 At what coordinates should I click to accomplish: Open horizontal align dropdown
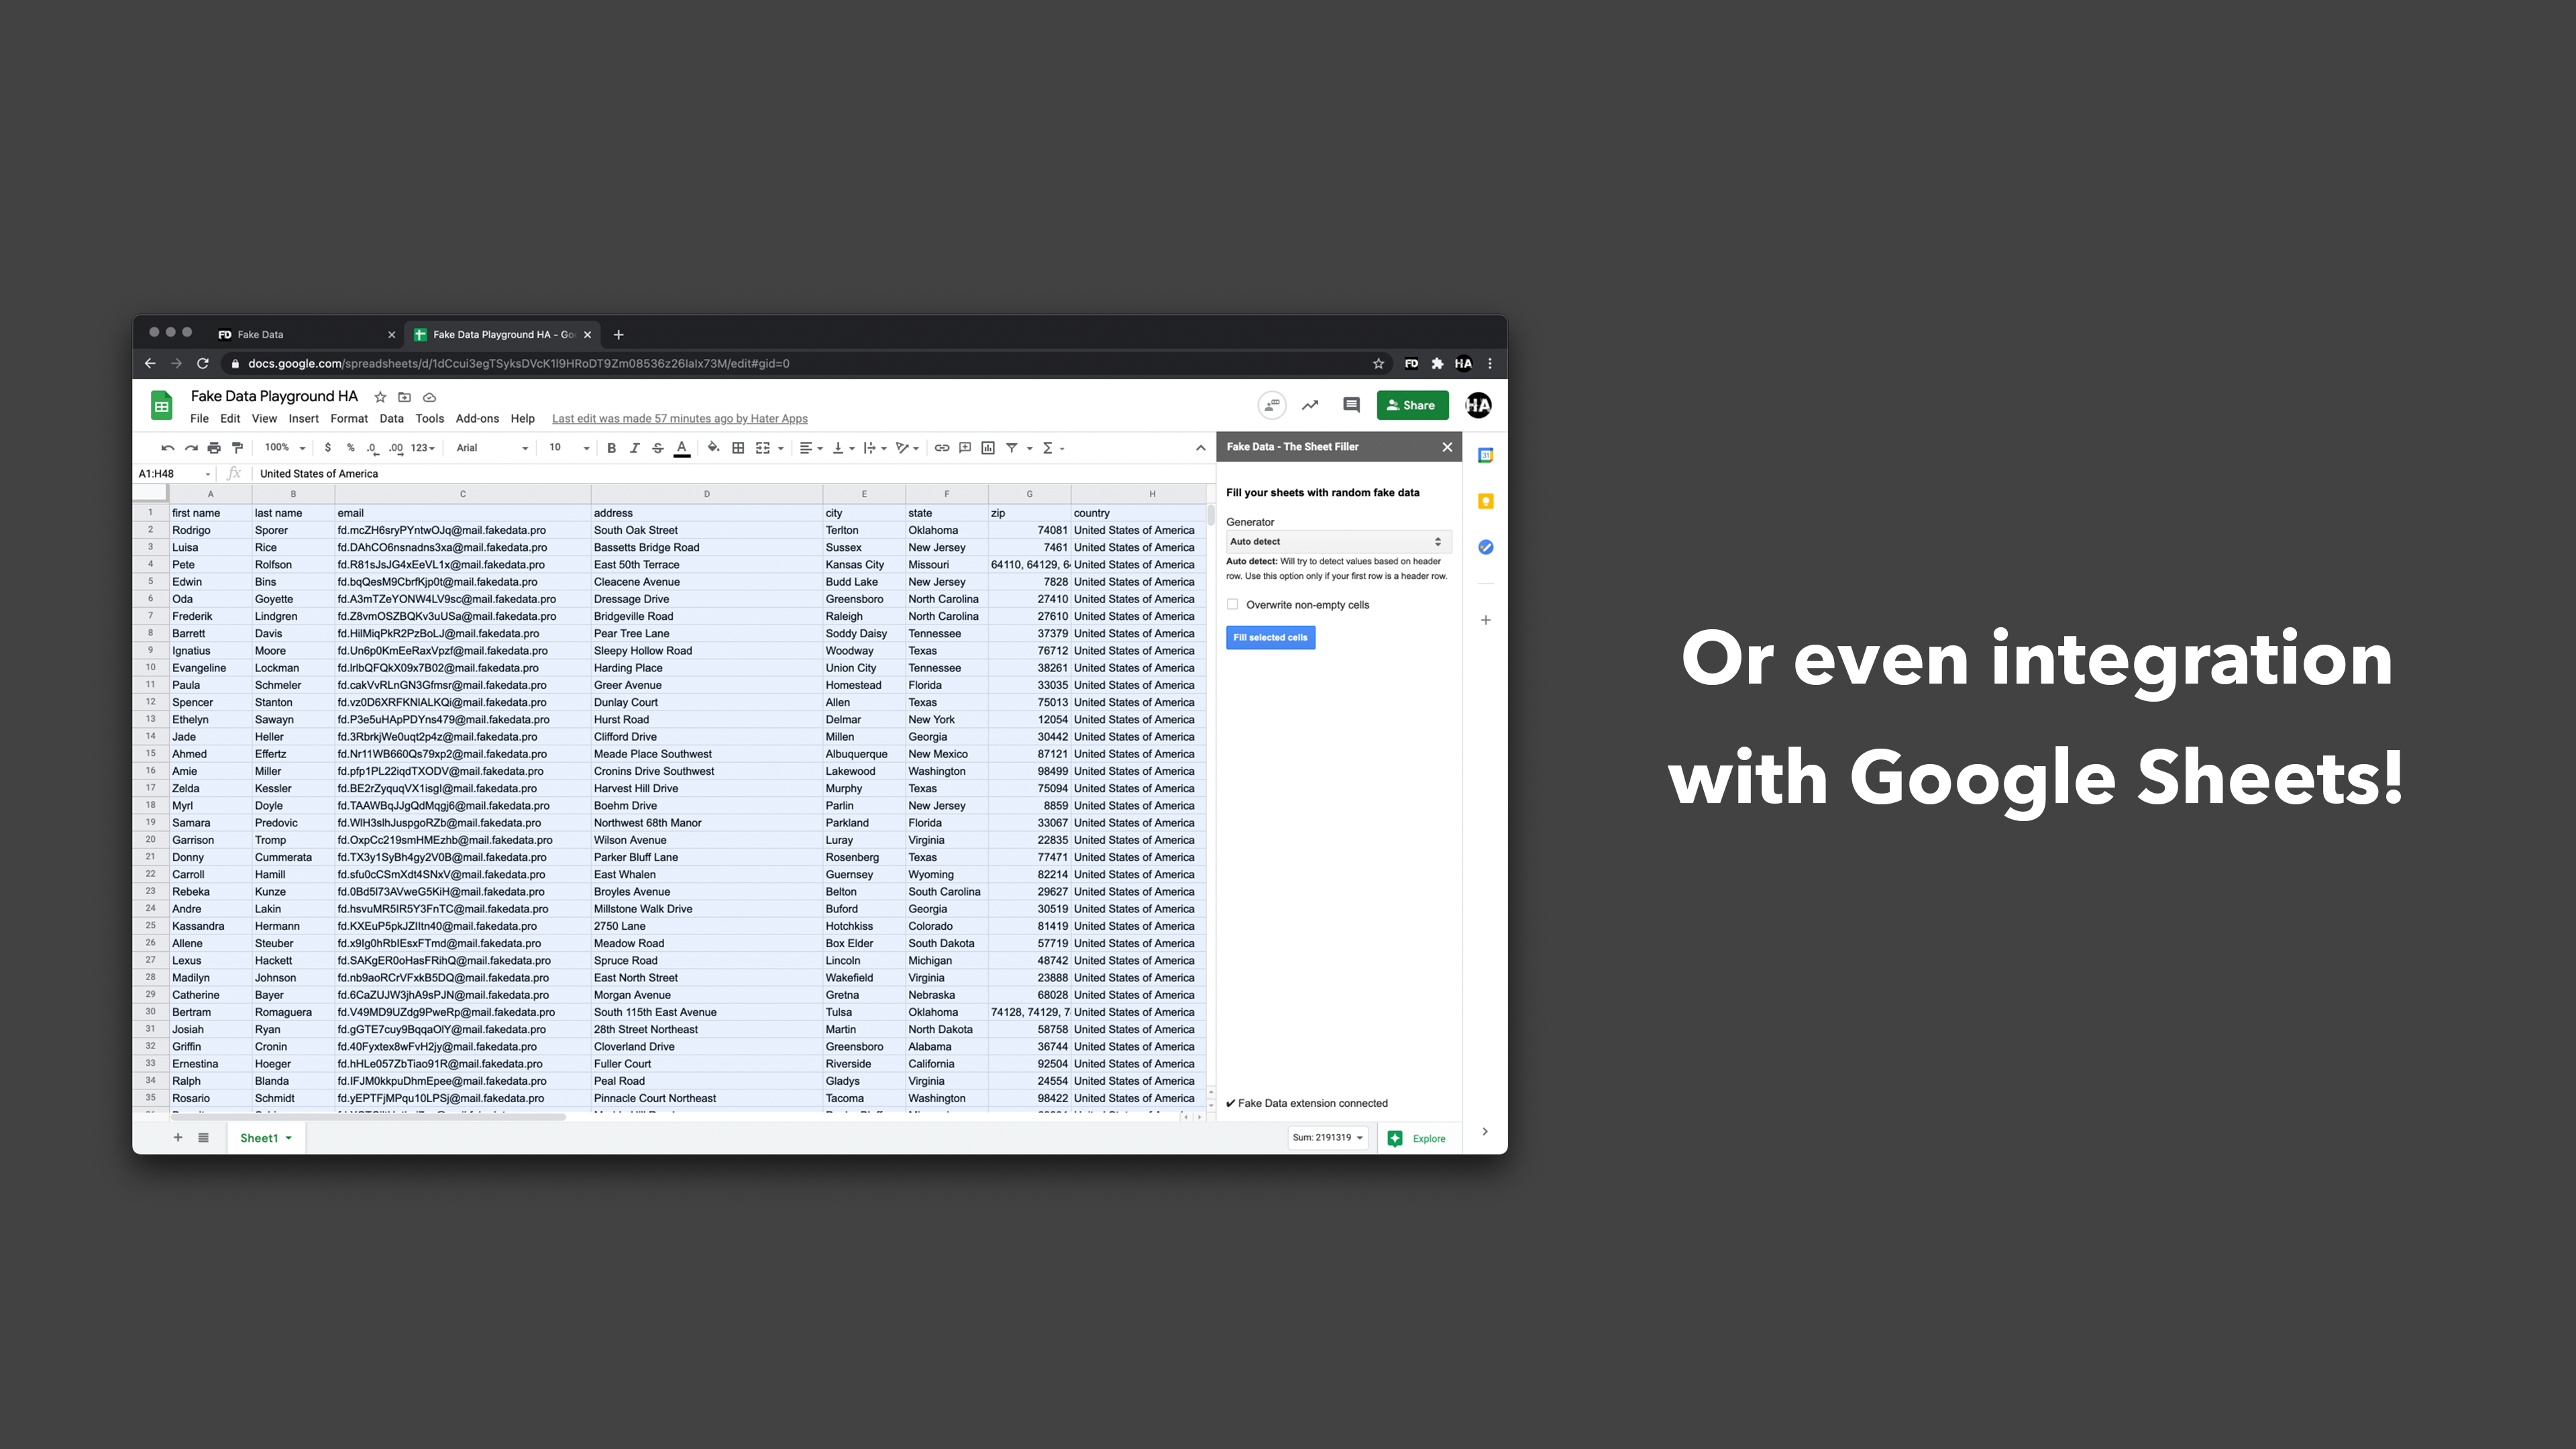coord(810,448)
